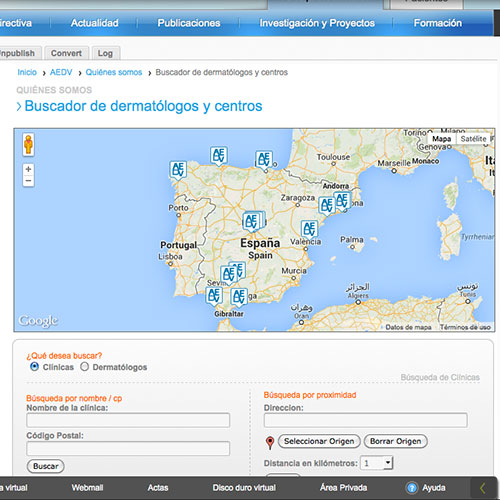Image resolution: width=500 pixels, height=500 pixels.
Task: Open Ayuda link in bottom bar
Action: pos(434,488)
